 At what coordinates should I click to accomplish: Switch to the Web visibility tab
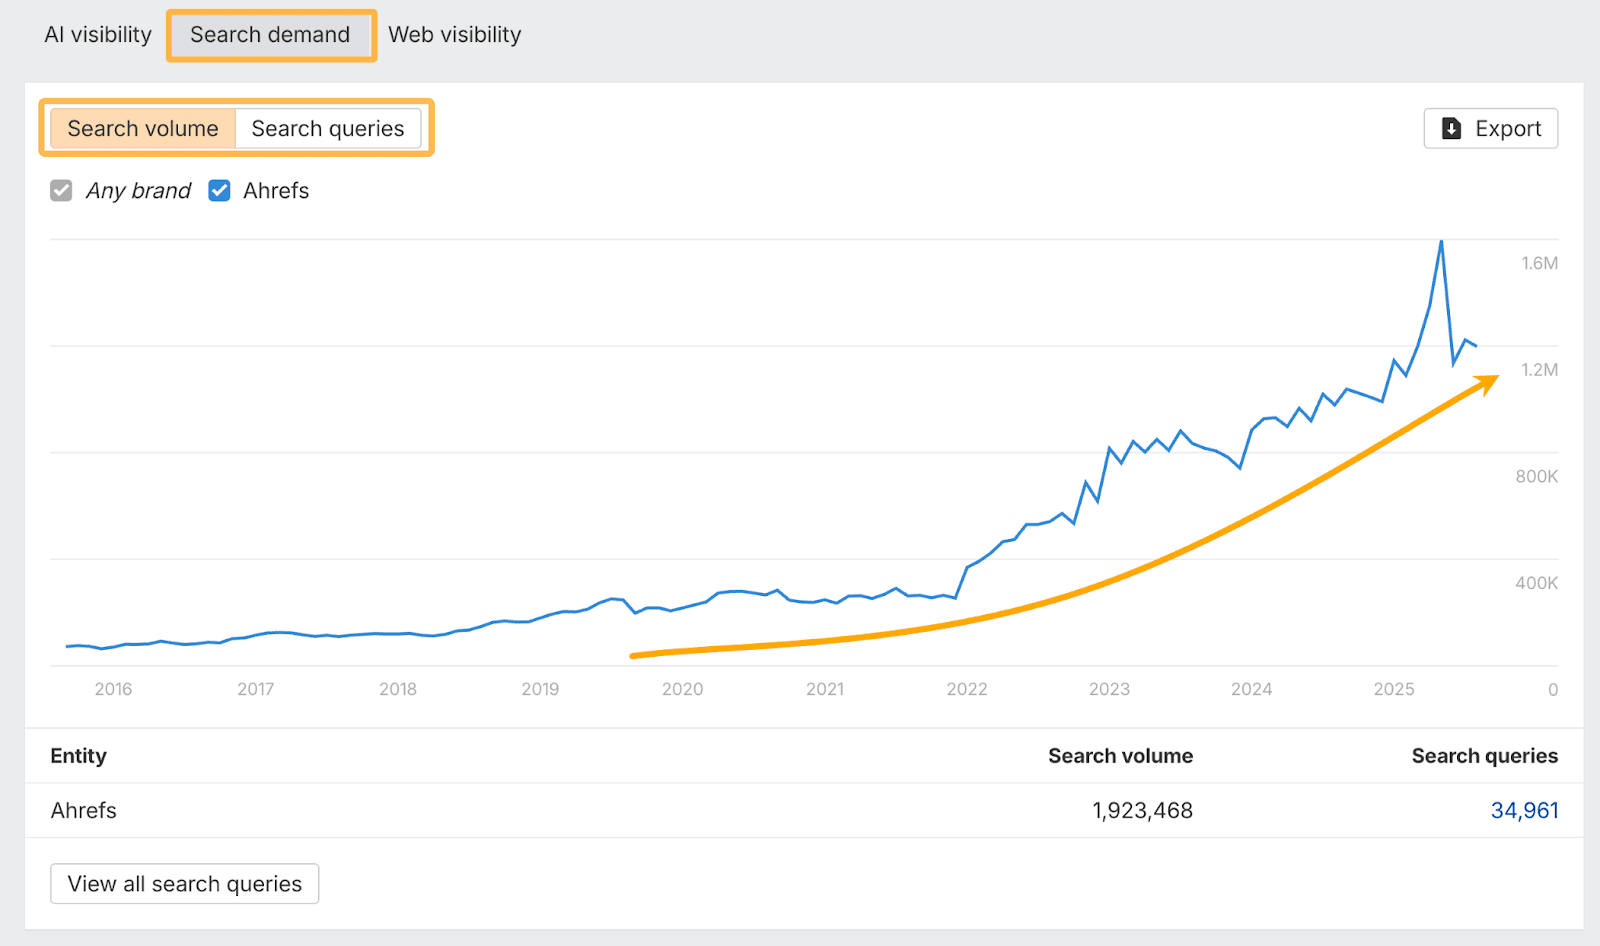(x=455, y=34)
